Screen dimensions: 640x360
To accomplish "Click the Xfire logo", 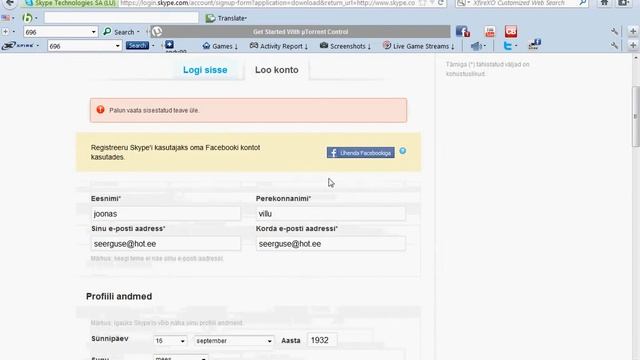I will (18, 46).
